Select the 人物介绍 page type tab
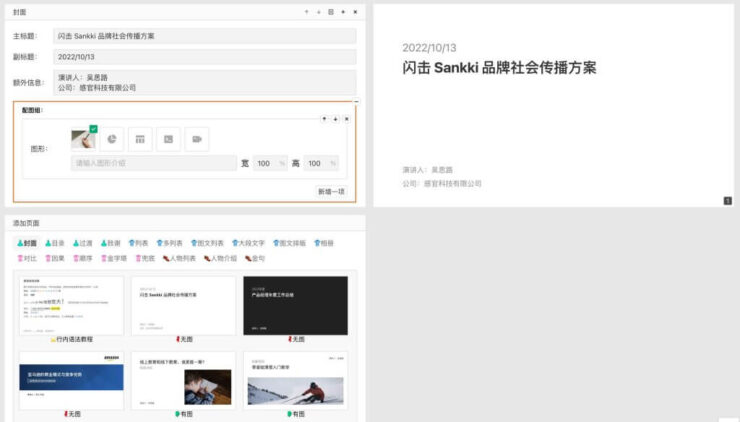 coord(220,258)
